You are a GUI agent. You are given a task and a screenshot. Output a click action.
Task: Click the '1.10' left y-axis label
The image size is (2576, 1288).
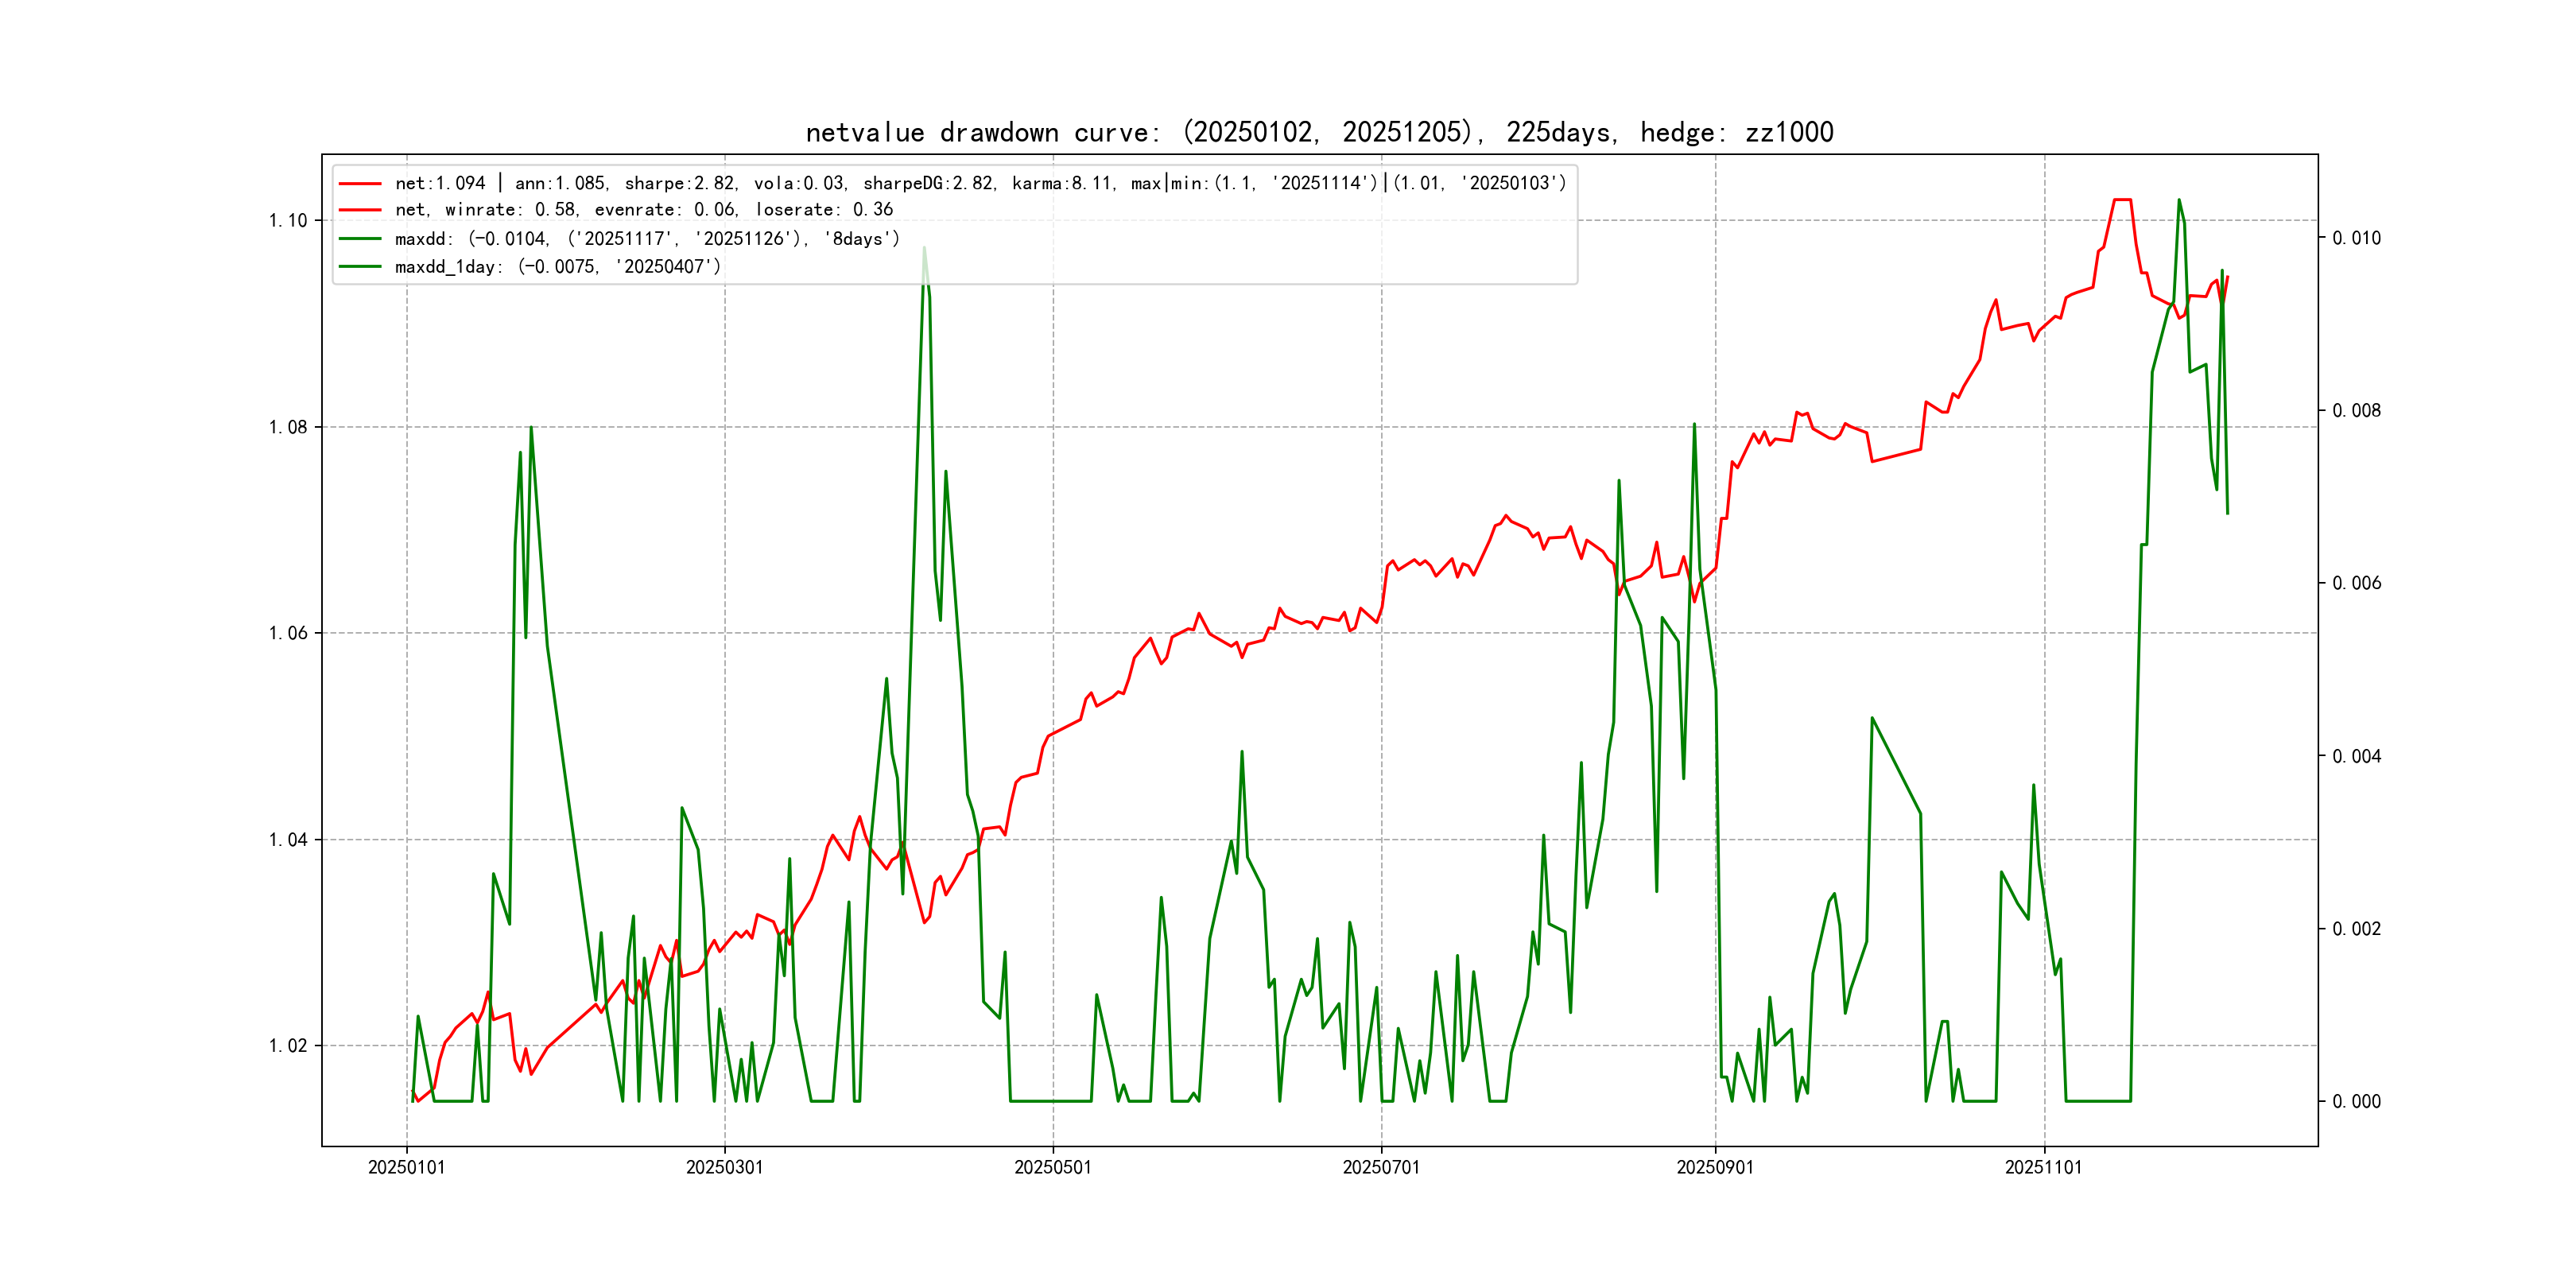288,221
